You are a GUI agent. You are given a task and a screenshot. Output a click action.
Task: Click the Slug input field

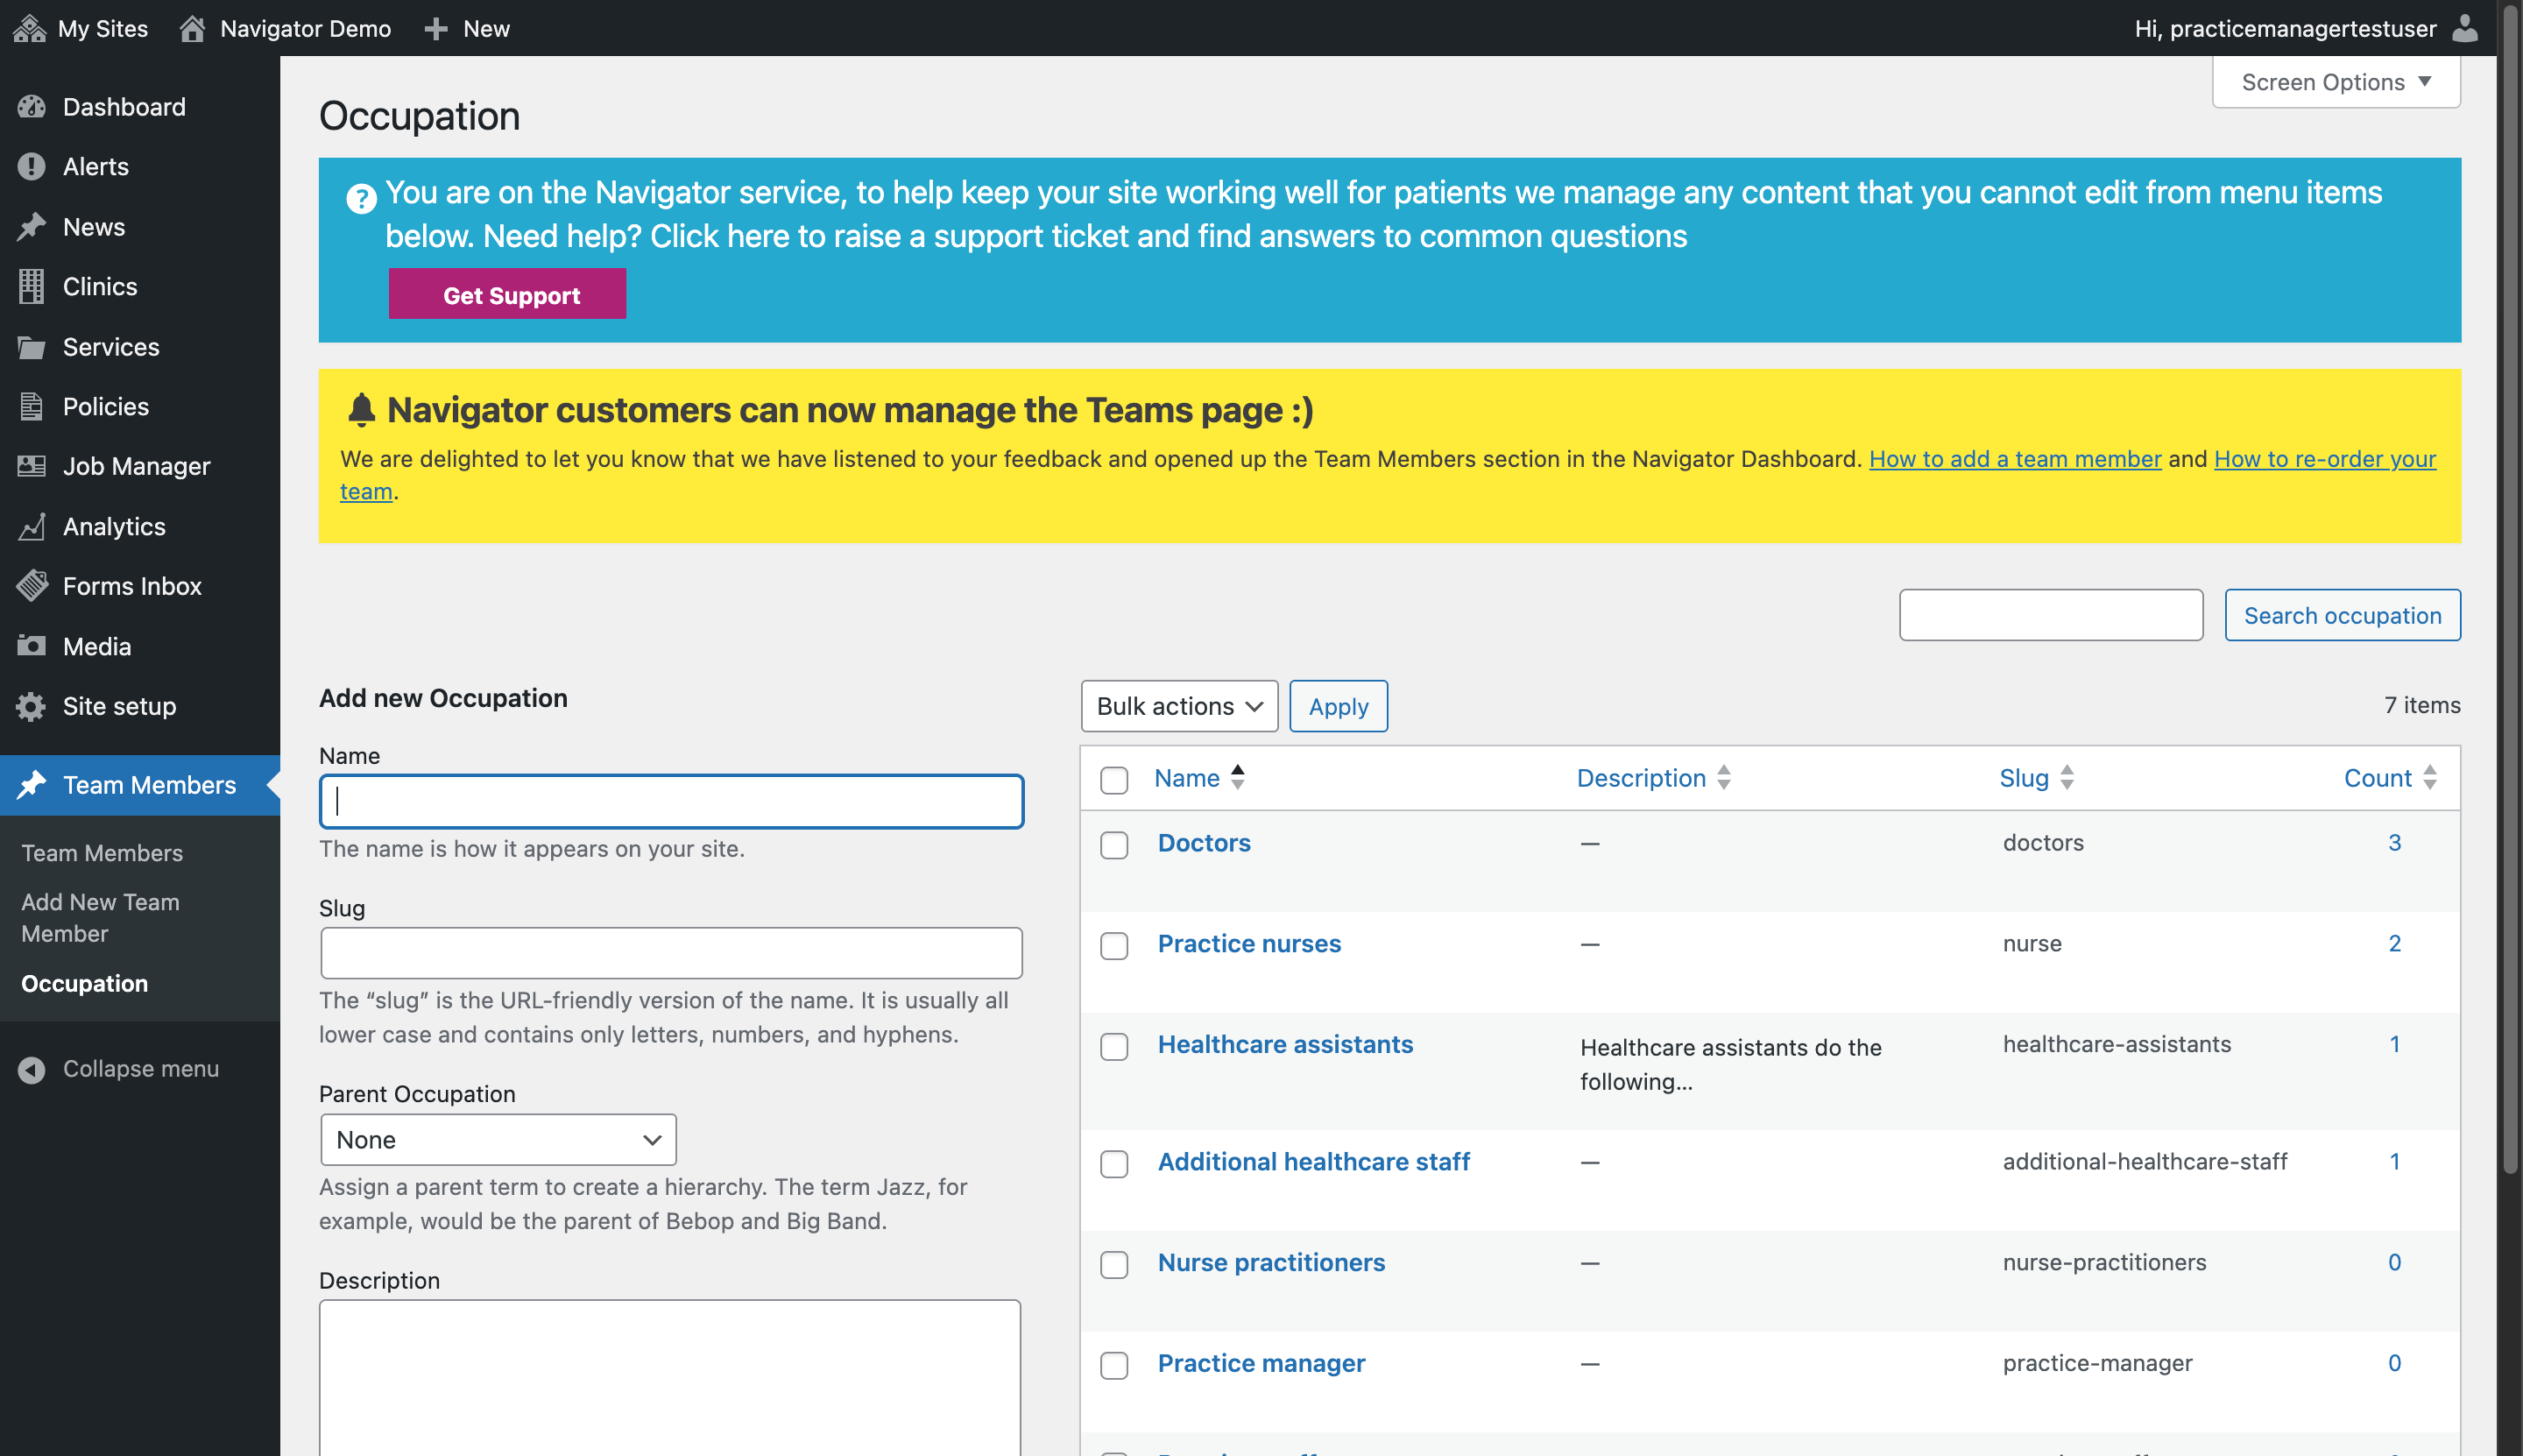671,953
